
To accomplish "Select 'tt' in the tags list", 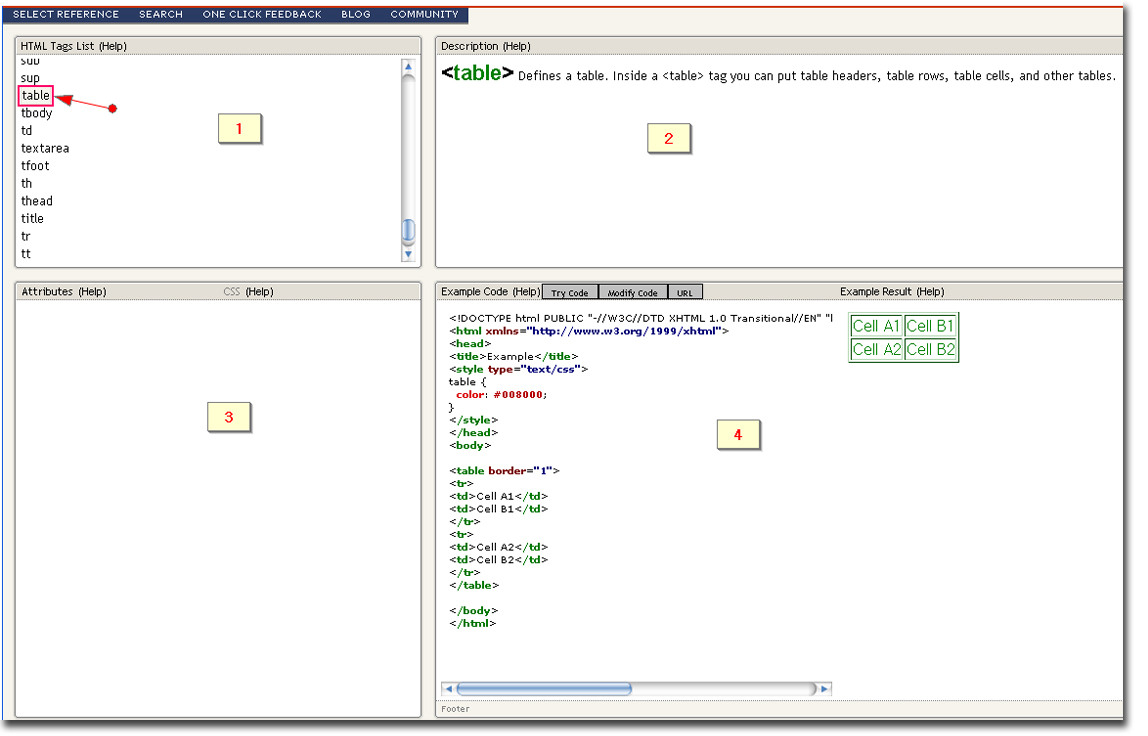I will [x=26, y=254].
